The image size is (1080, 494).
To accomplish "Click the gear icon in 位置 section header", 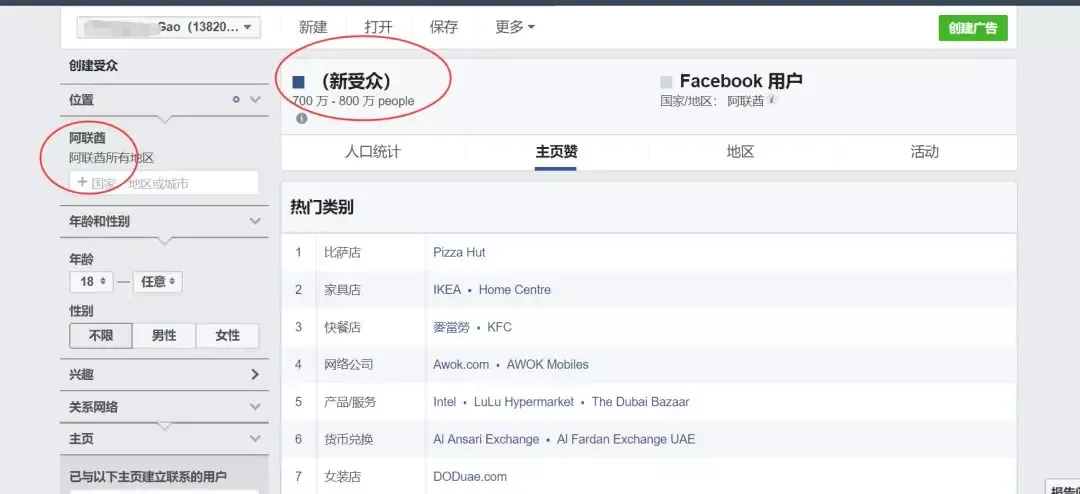I will [x=236, y=100].
